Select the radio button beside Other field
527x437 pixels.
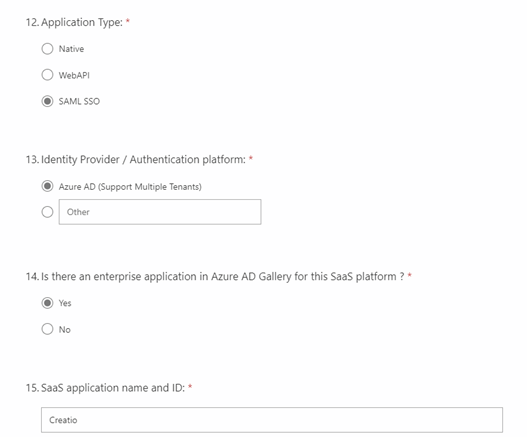[x=47, y=212]
